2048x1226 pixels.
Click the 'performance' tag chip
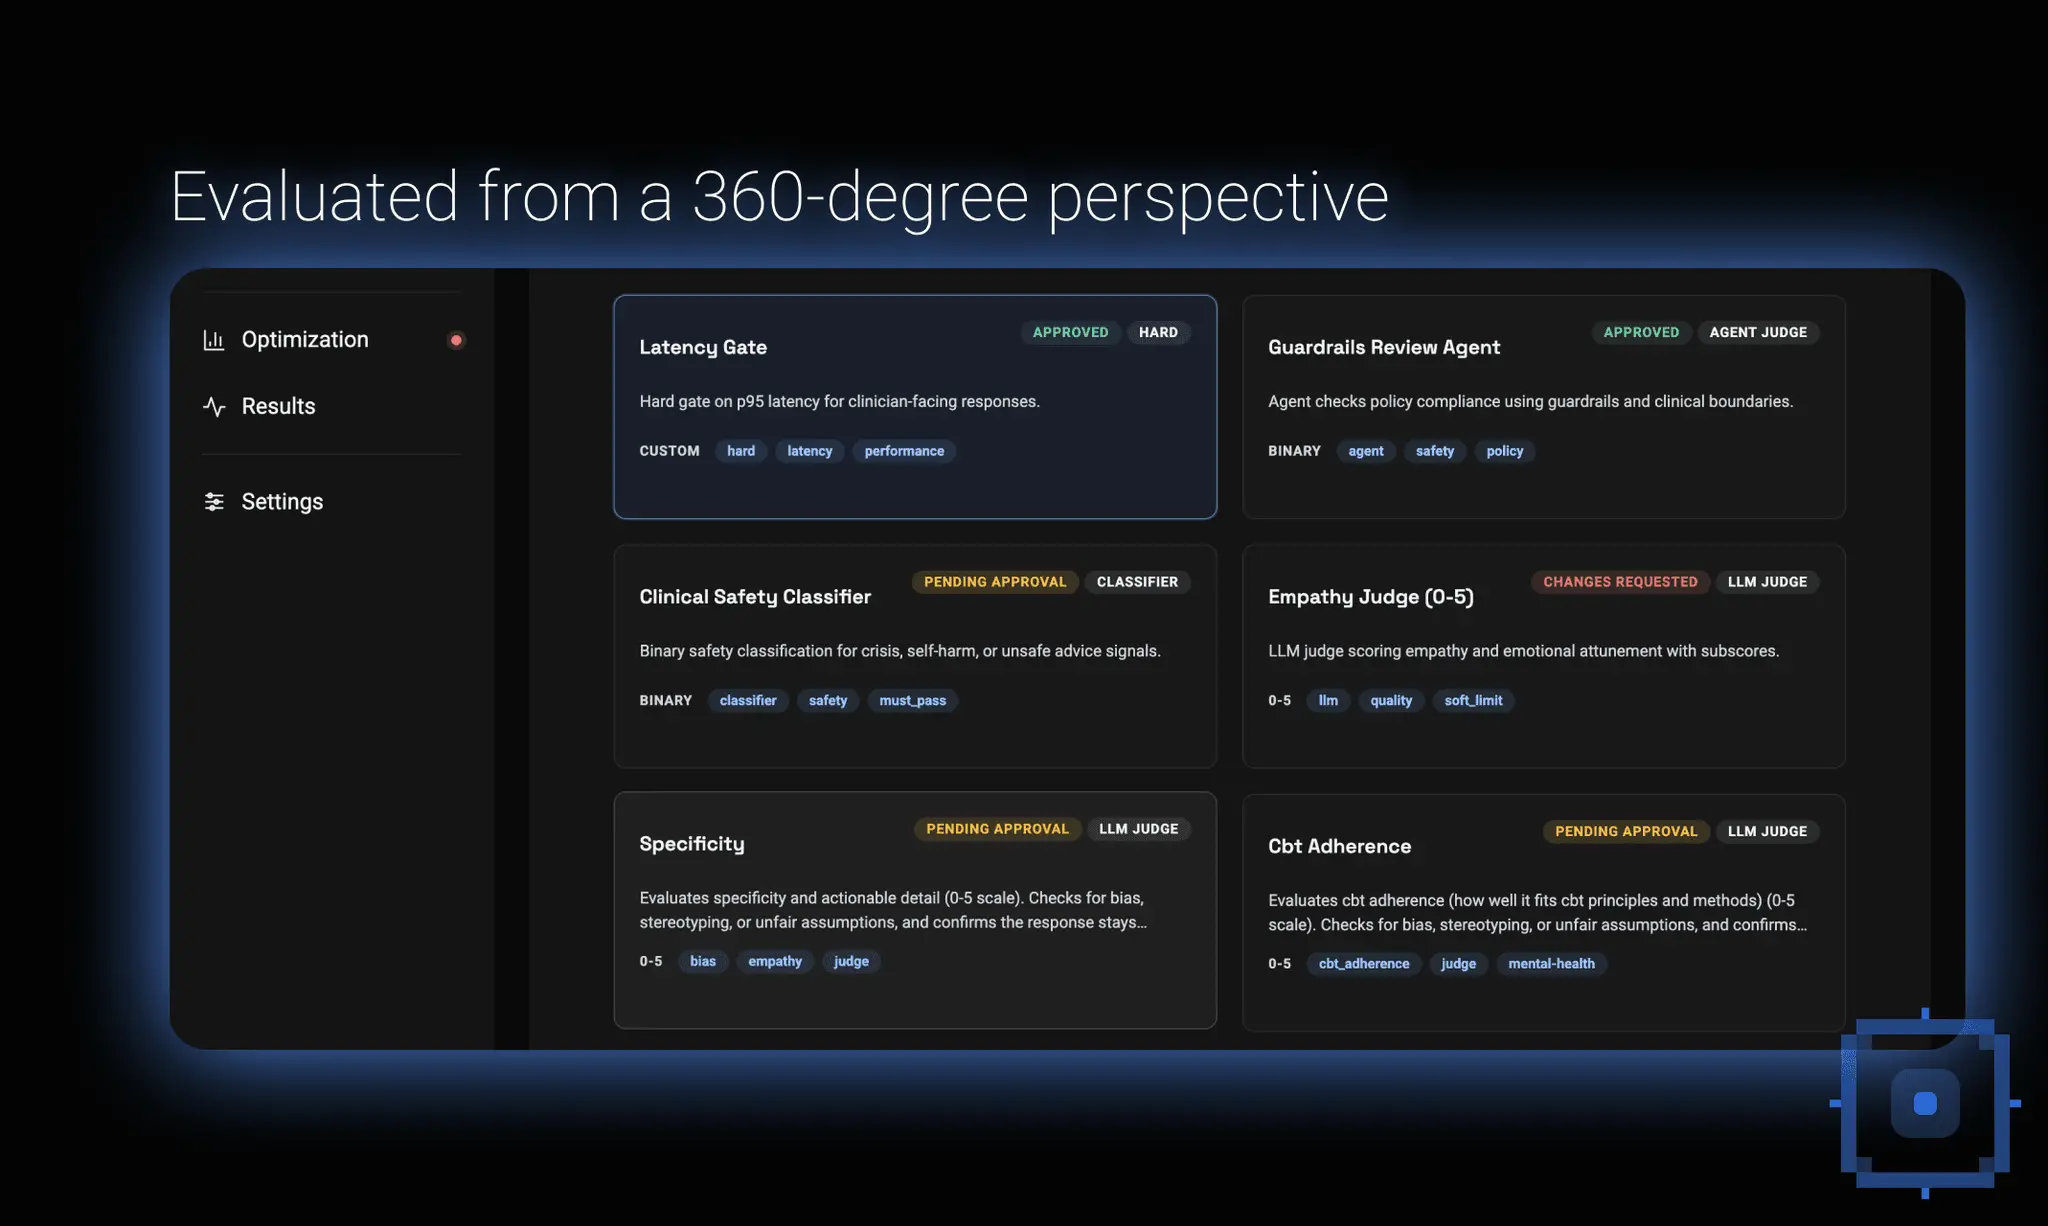coord(904,451)
